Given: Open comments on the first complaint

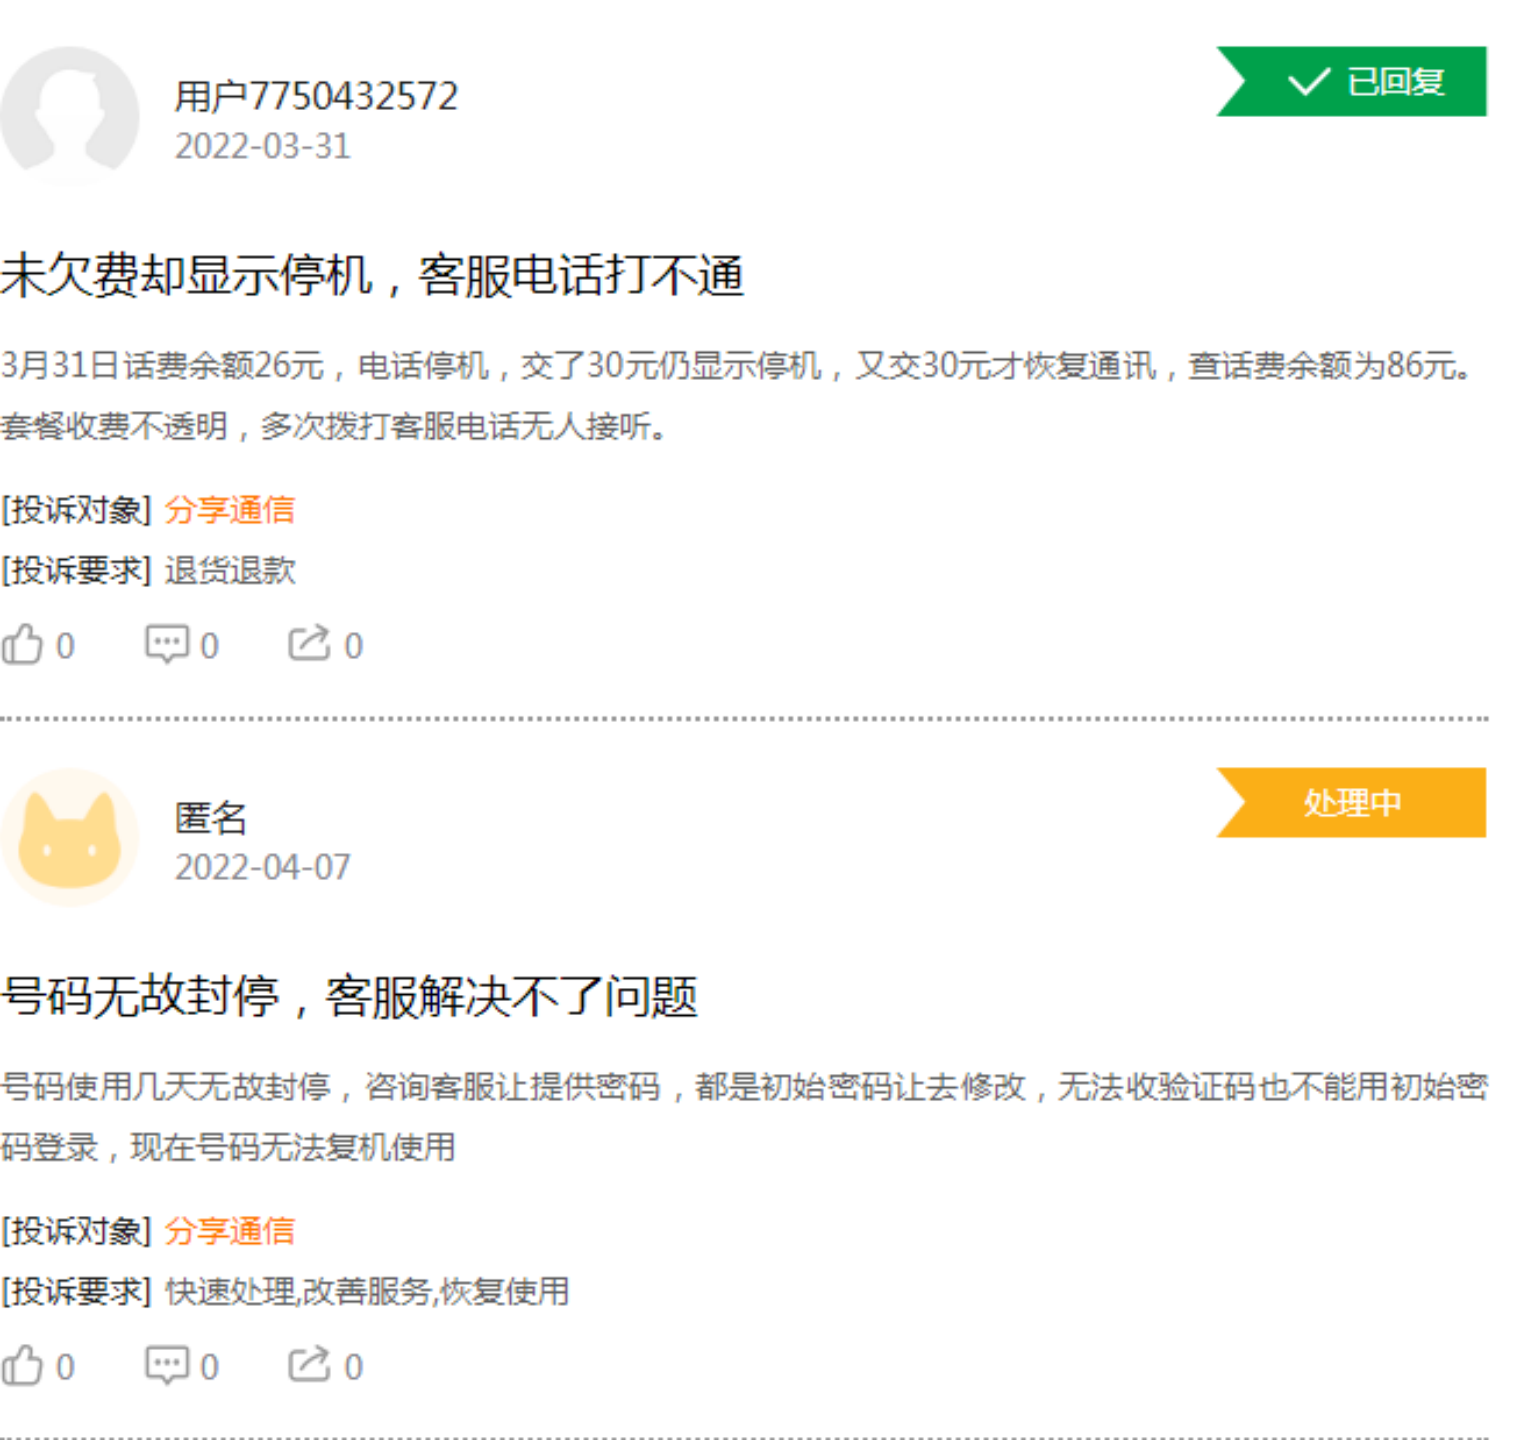Looking at the screenshot, I should pos(167,645).
